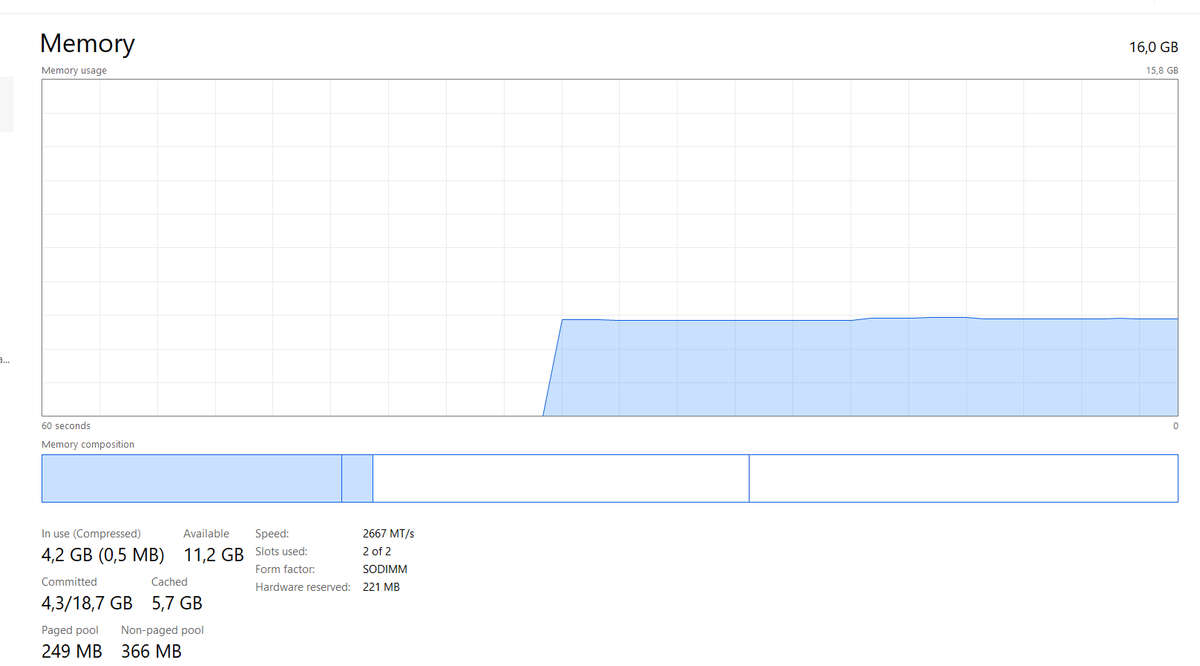Screen dimensions: 1200x666
Task: Click the Hardware reserved 221 MB value
Action: [x=381, y=588]
